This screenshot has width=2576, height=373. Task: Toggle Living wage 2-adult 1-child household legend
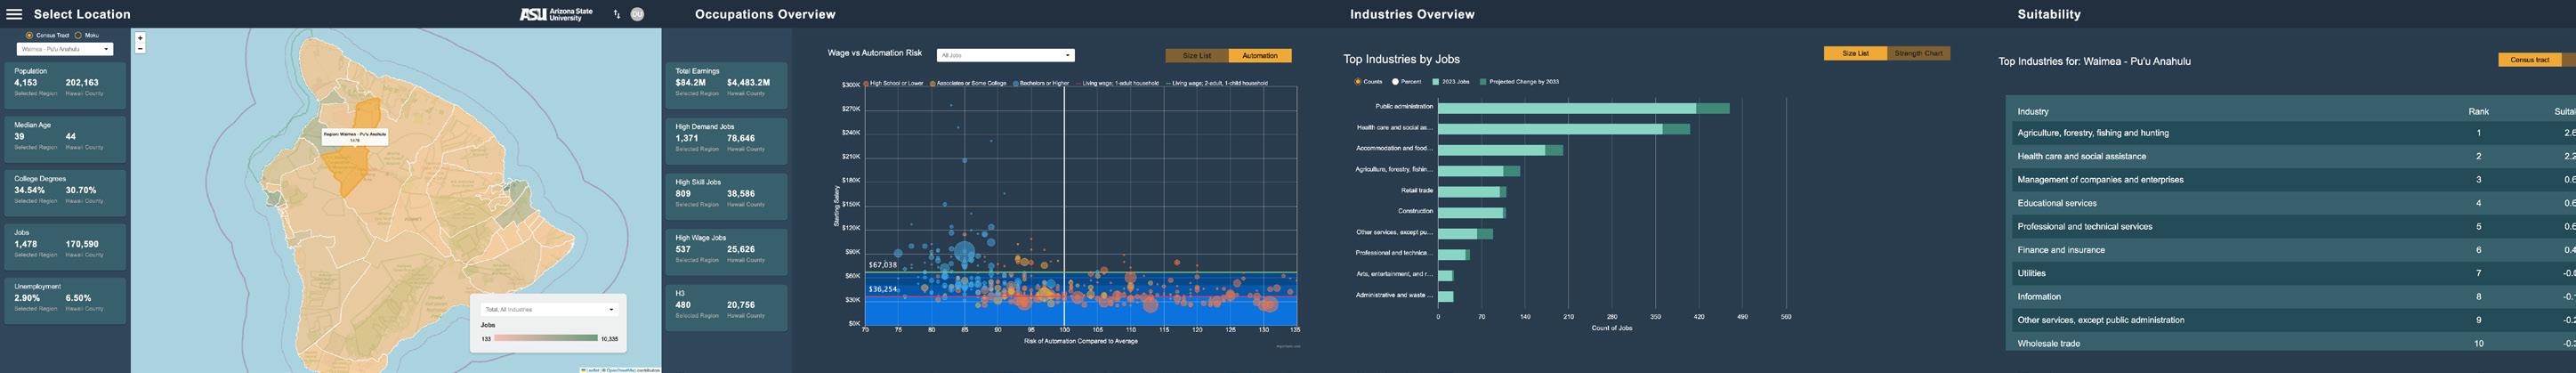click(x=1216, y=83)
